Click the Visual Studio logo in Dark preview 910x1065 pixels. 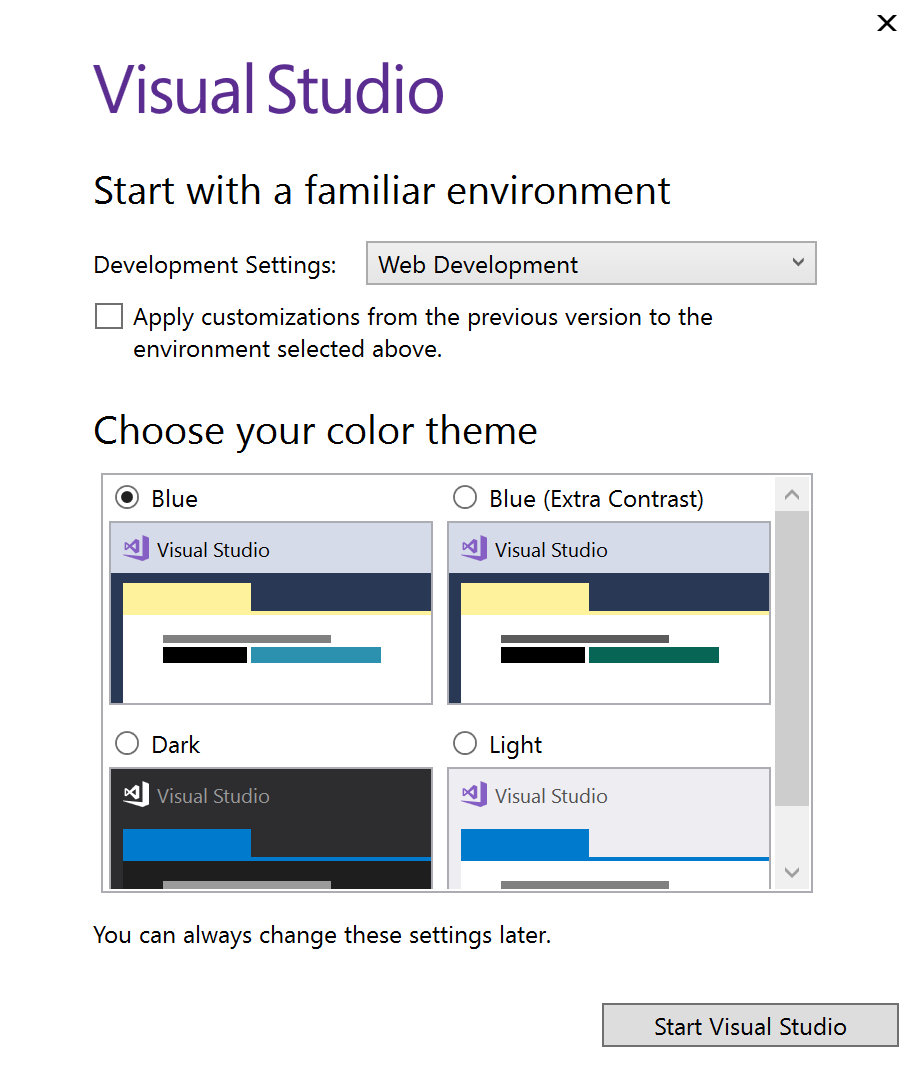coord(136,795)
